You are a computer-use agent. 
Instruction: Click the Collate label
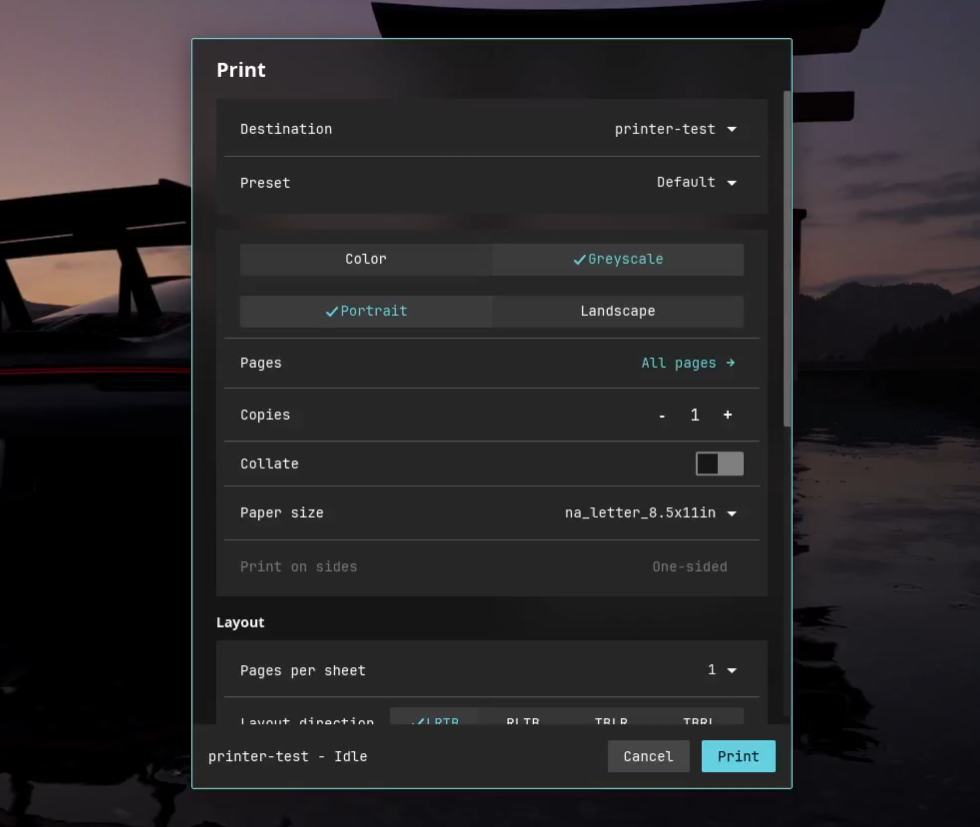269,464
